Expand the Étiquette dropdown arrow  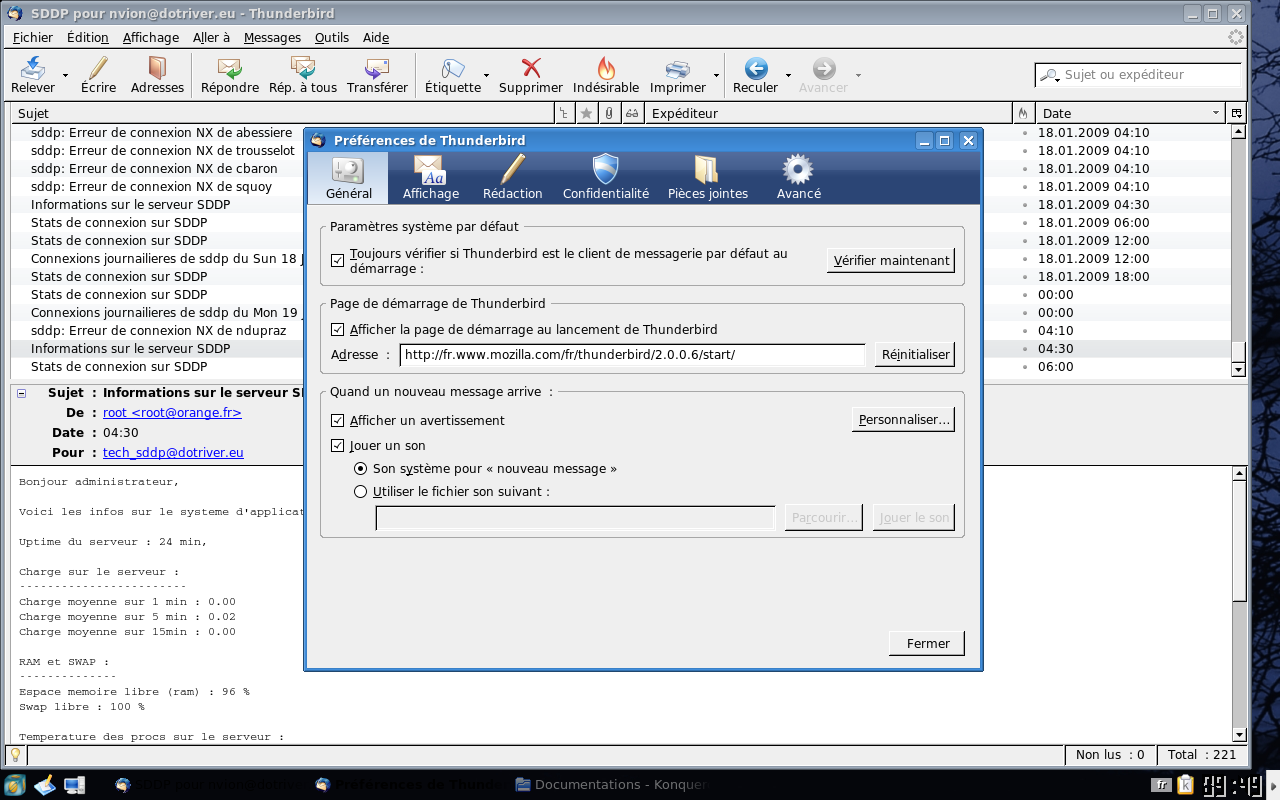487,76
